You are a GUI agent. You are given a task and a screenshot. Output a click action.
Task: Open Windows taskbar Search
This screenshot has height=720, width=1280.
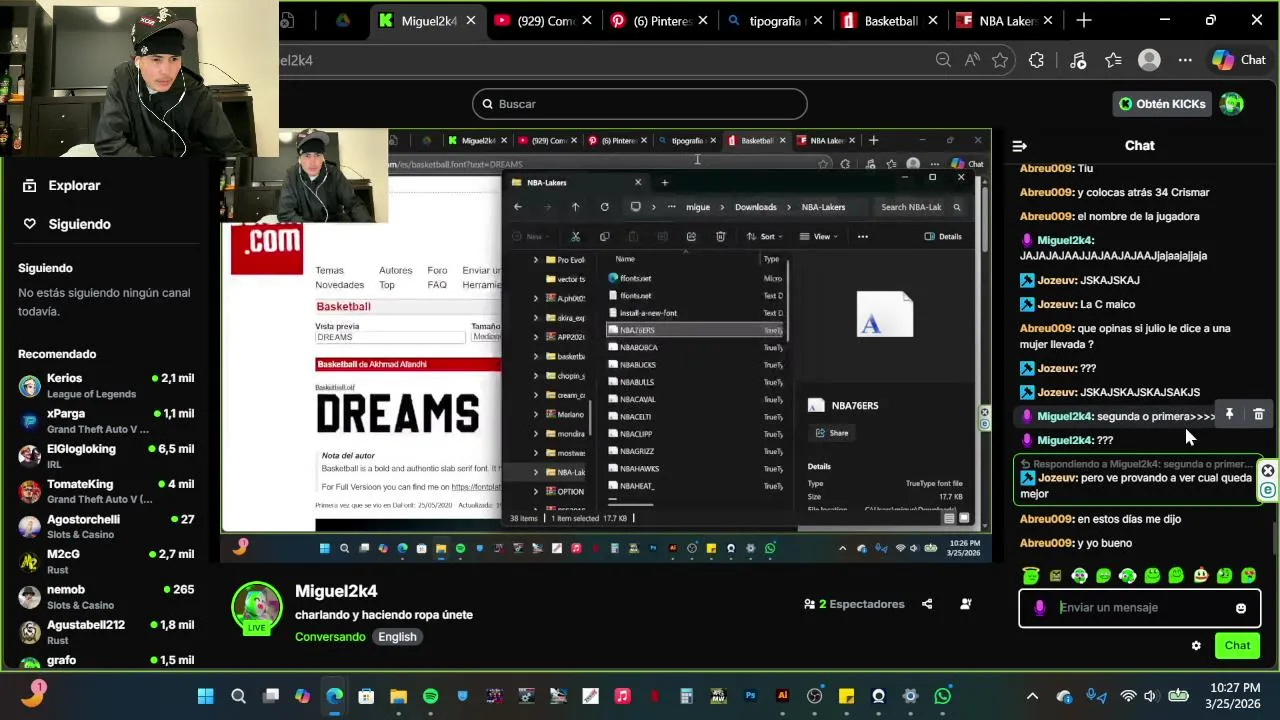238,696
